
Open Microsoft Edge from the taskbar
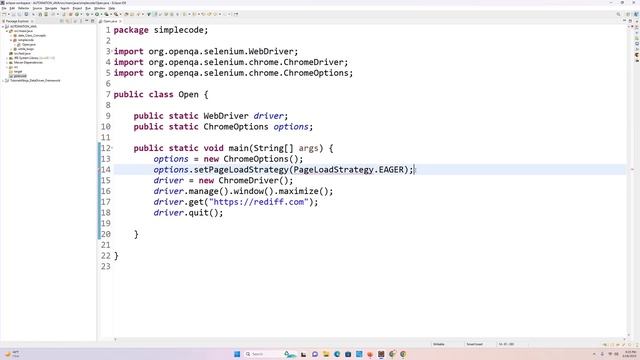coord(337,354)
